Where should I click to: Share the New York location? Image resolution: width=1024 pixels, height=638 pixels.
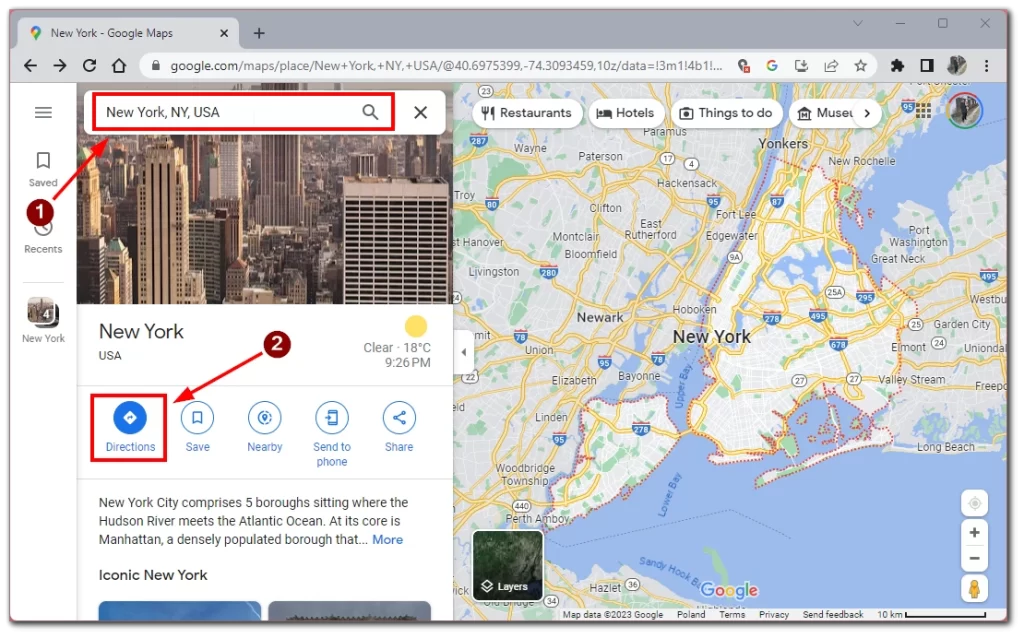[x=399, y=428]
